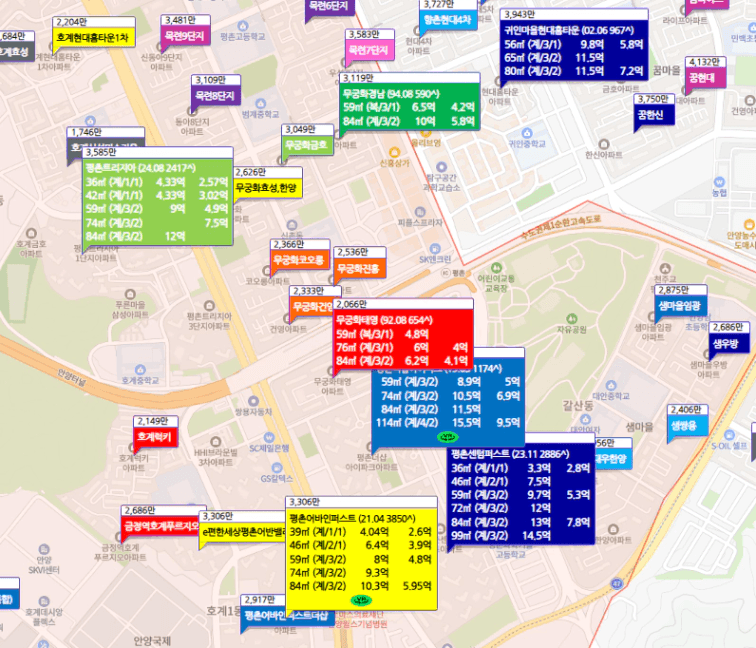Open the purple 목련8단지 price tag

[x=216, y=91]
